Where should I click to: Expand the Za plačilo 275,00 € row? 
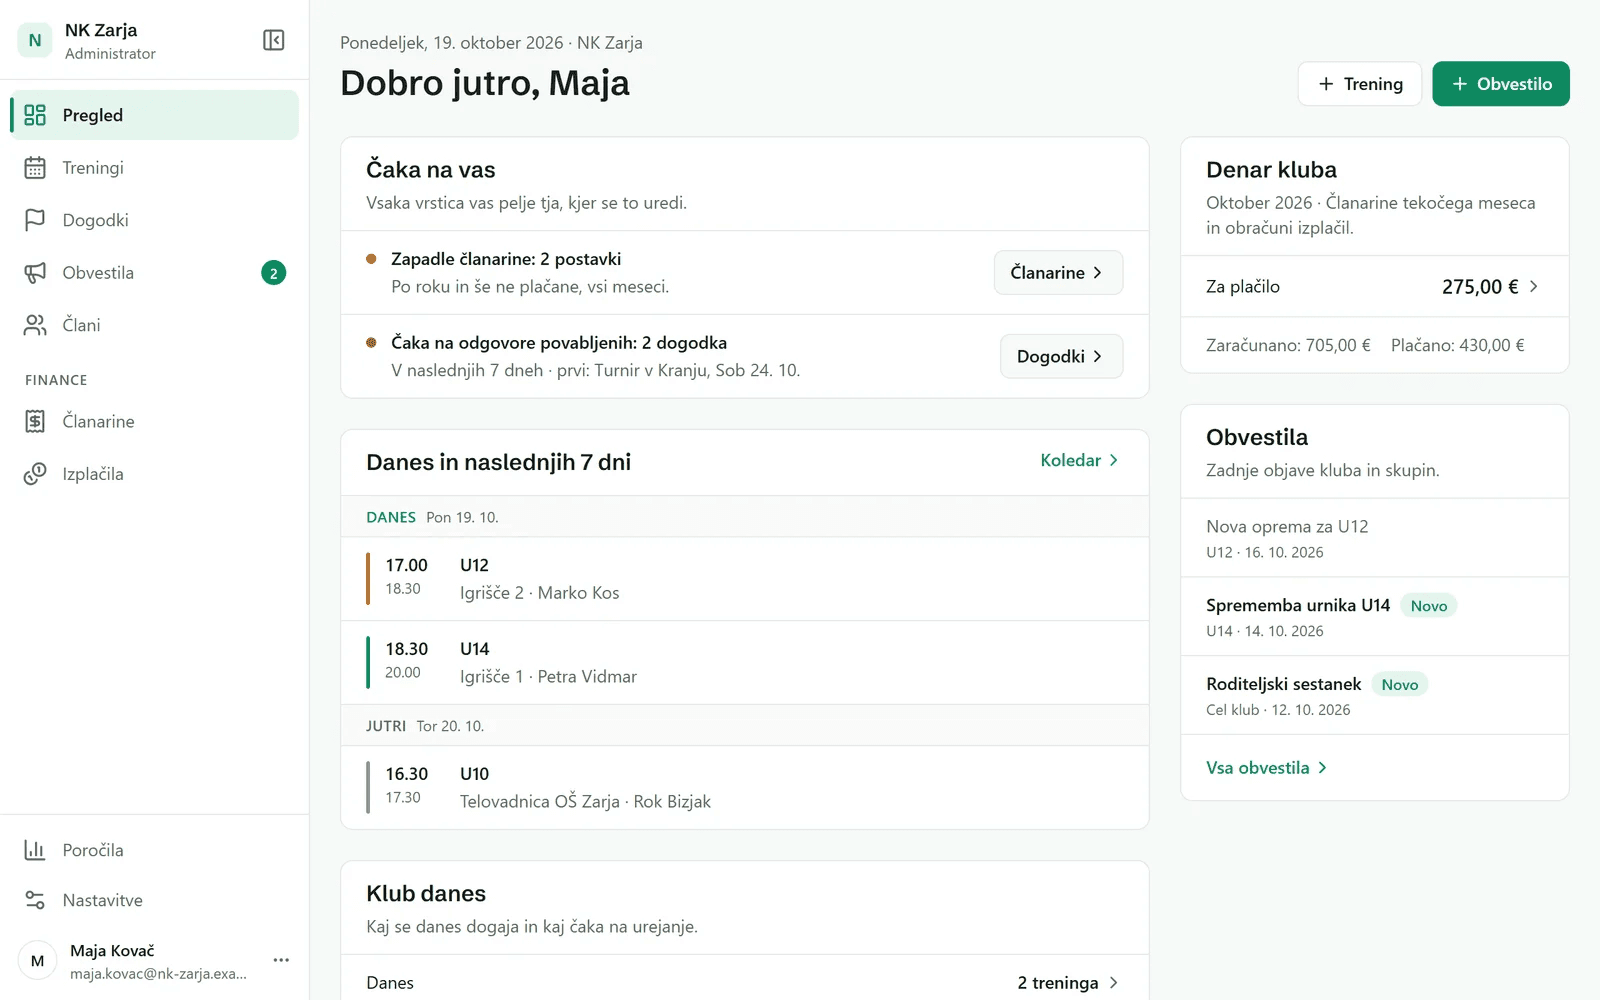point(1375,287)
